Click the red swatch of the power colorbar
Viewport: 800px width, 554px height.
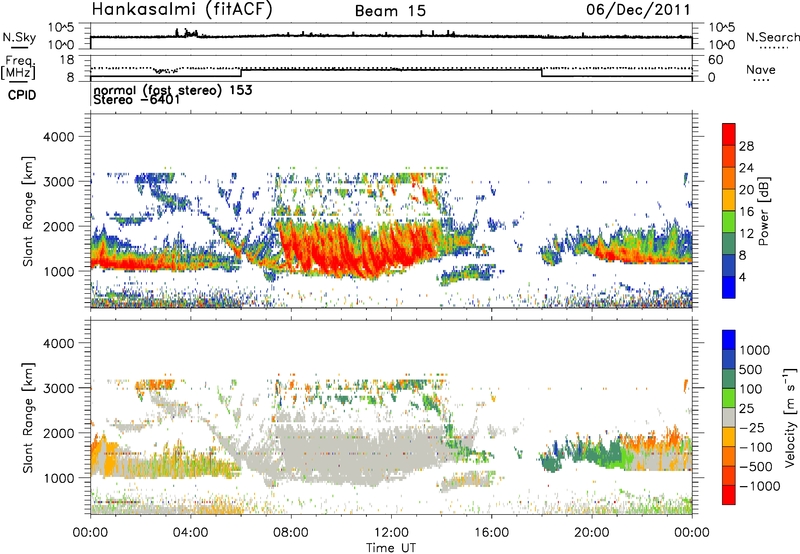point(729,134)
